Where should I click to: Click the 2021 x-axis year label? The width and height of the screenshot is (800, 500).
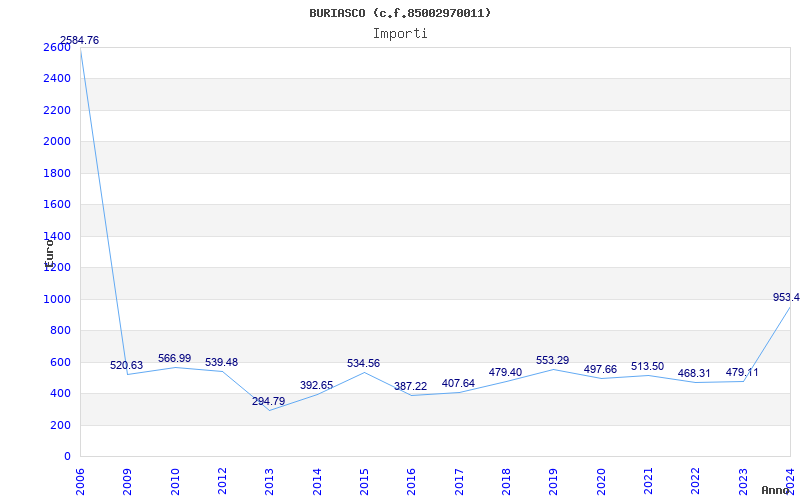(x=648, y=482)
